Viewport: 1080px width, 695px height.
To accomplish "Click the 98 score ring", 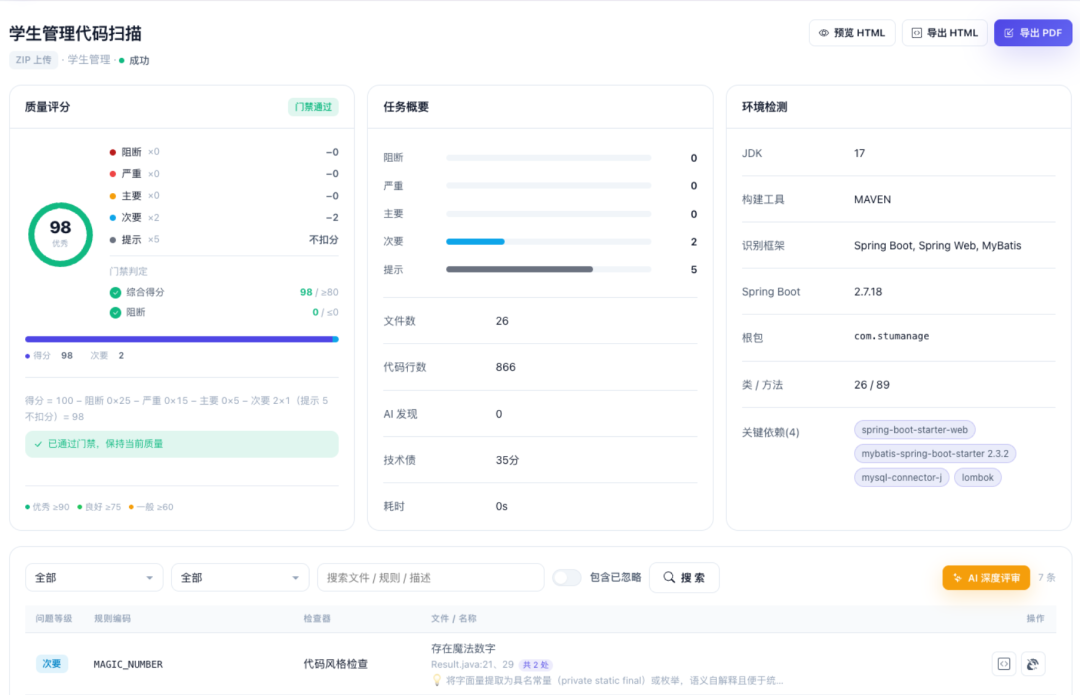I will coord(60,234).
